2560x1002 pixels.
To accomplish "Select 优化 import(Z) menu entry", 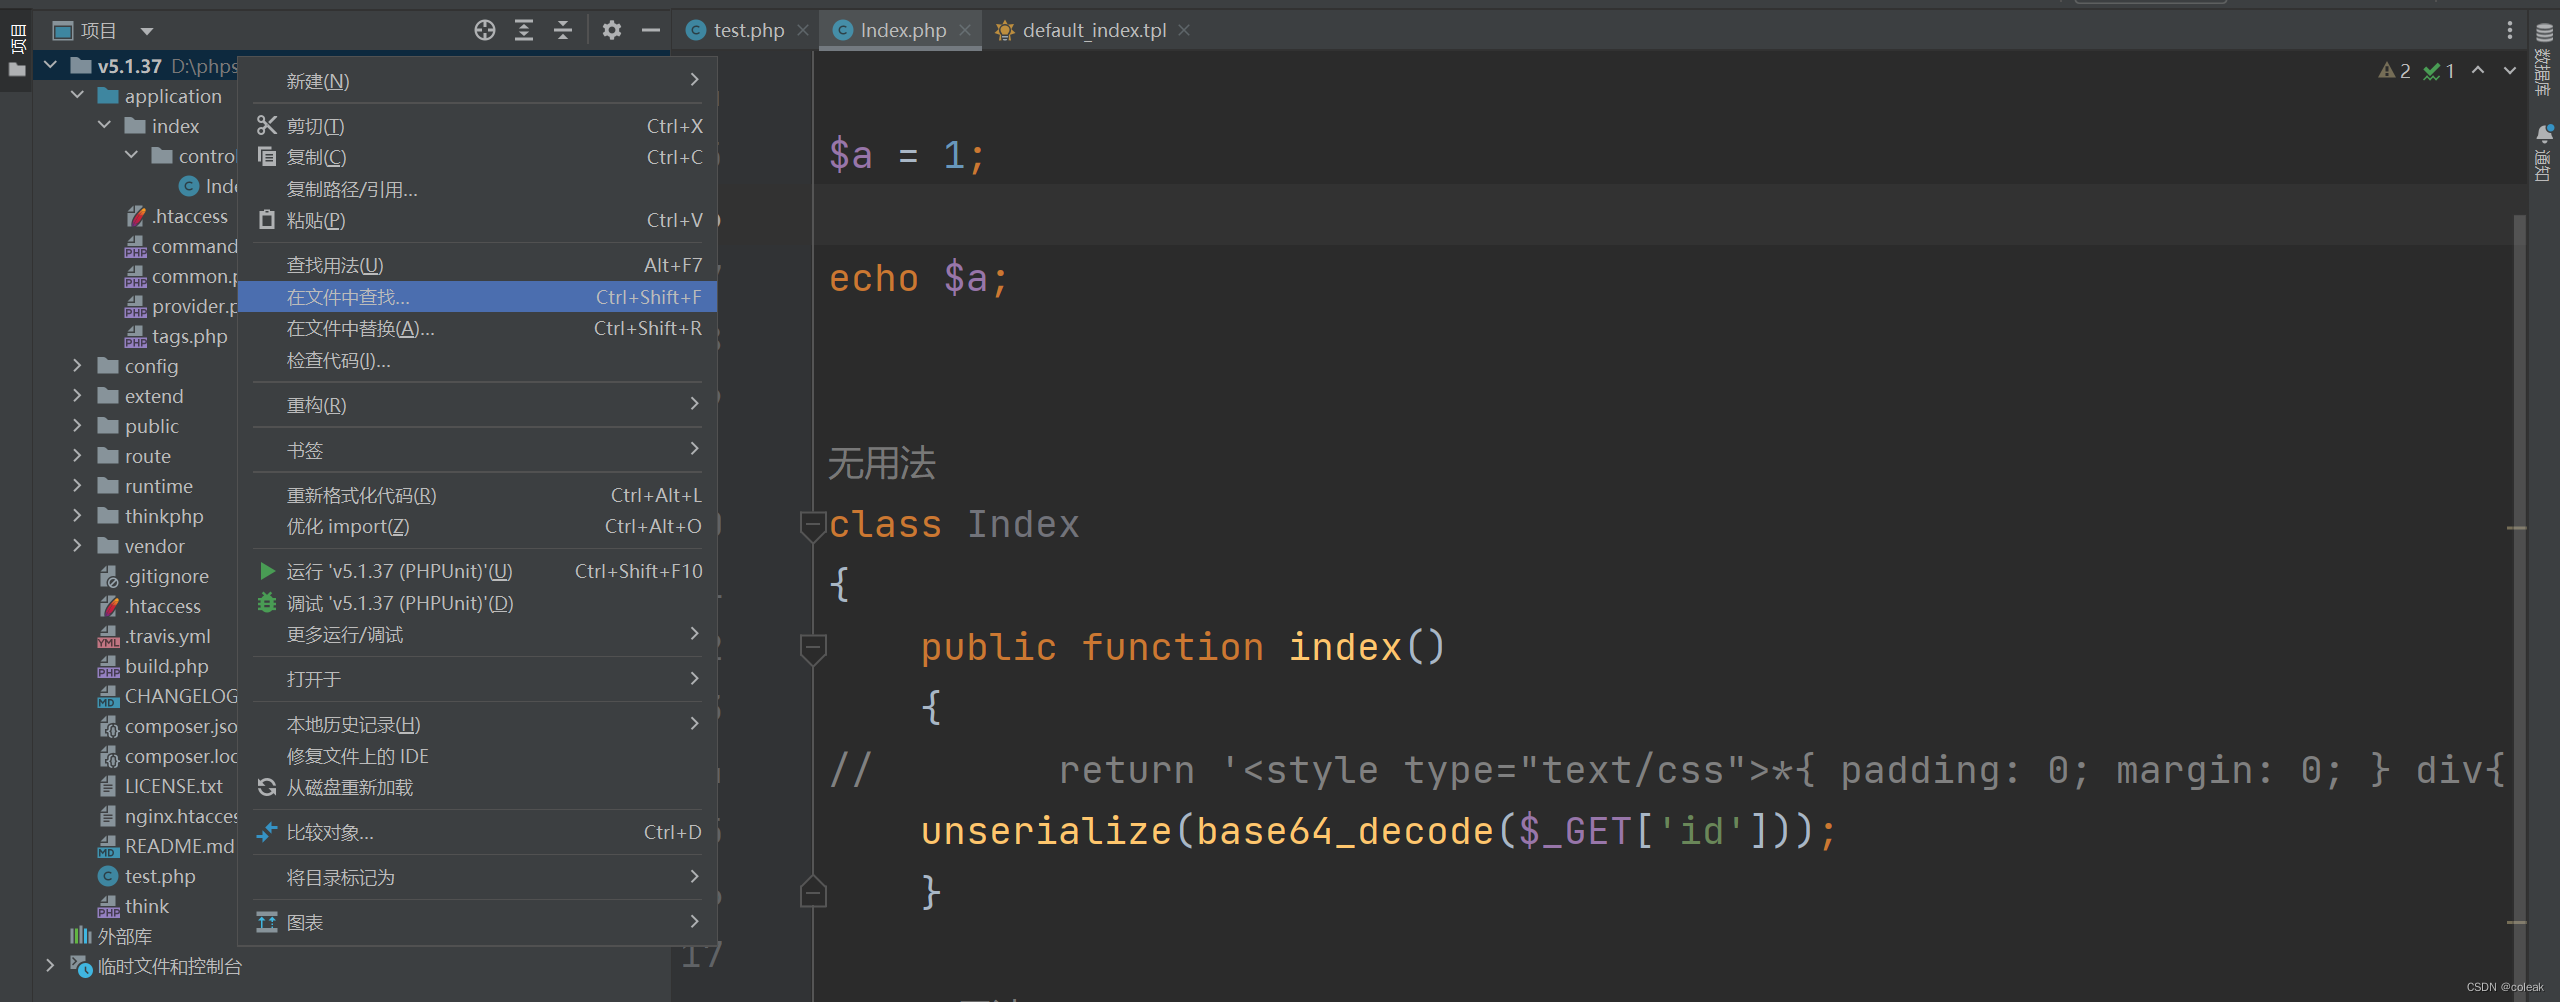I will point(477,526).
